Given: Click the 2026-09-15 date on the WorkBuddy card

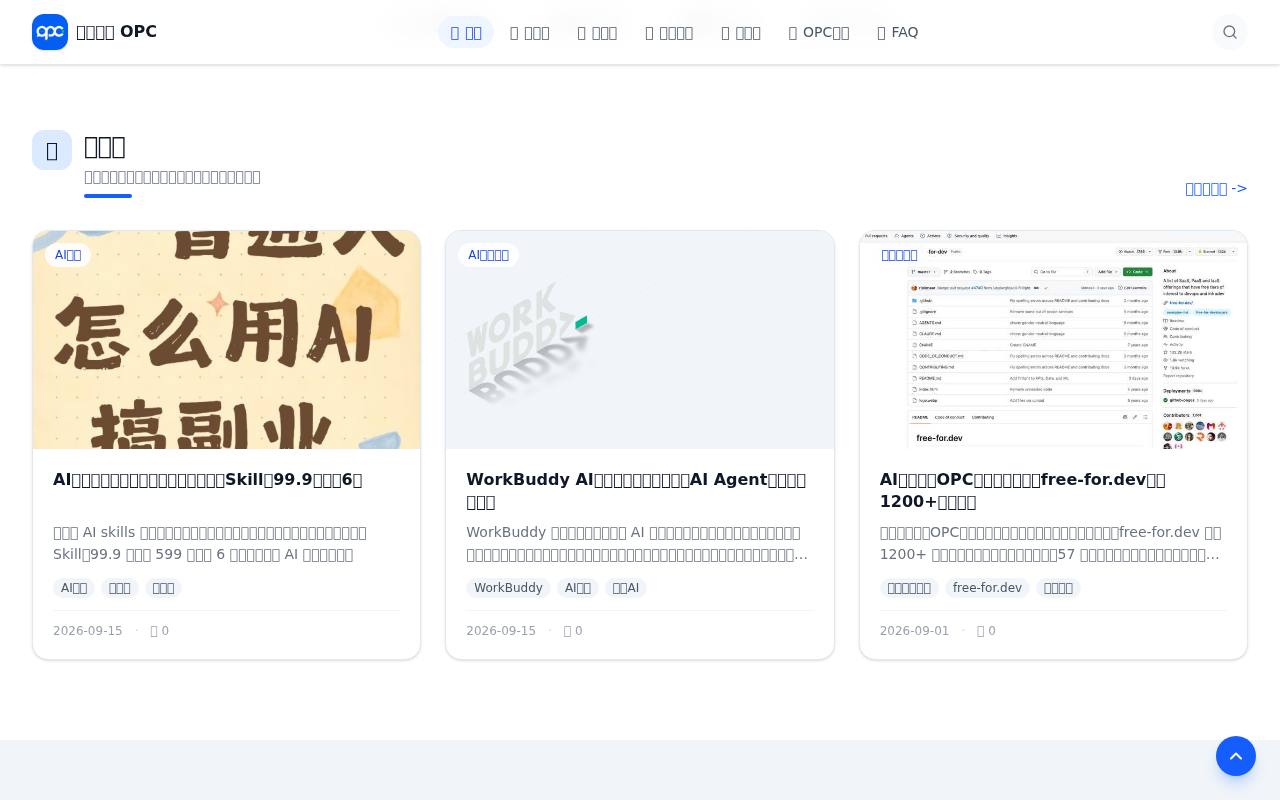Looking at the screenshot, I should (x=501, y=631).
